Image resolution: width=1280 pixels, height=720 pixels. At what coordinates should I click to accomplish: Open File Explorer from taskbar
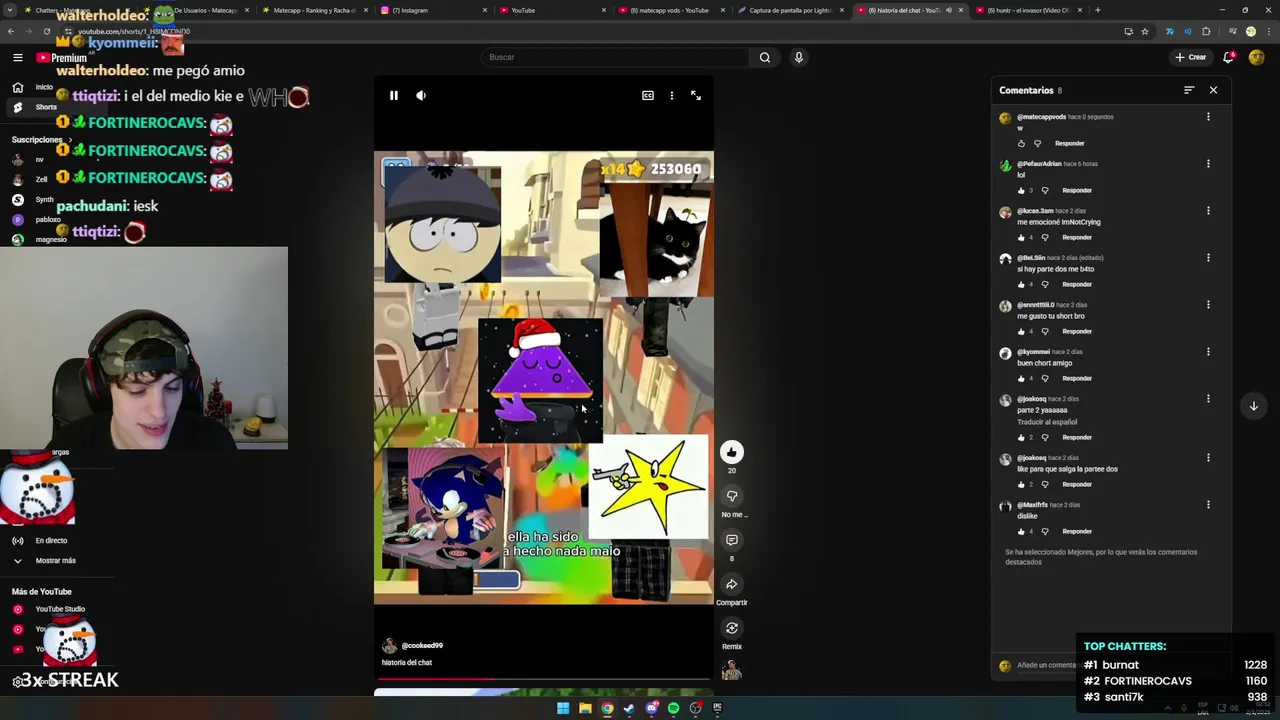click(x=585, y=708)
